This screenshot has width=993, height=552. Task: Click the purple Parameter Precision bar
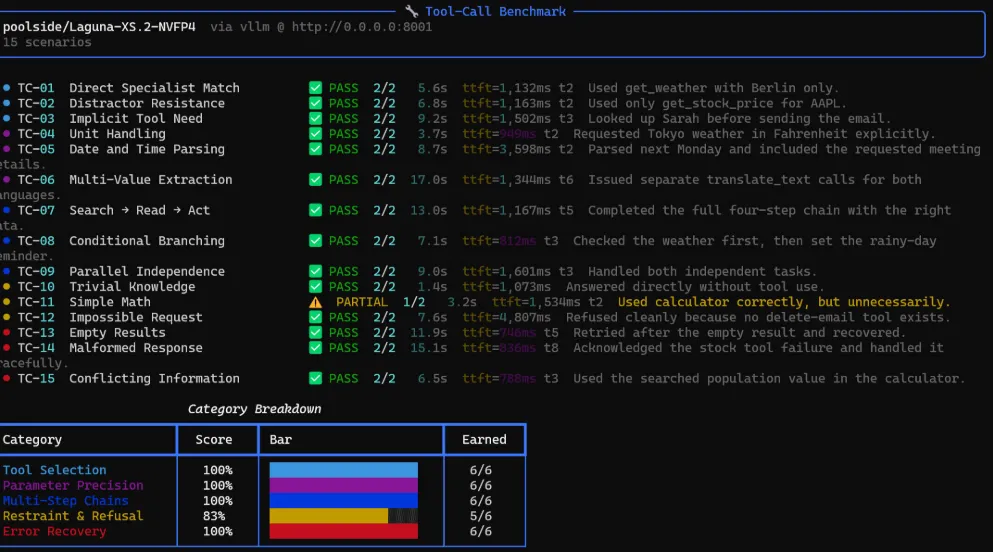(343, 486)
